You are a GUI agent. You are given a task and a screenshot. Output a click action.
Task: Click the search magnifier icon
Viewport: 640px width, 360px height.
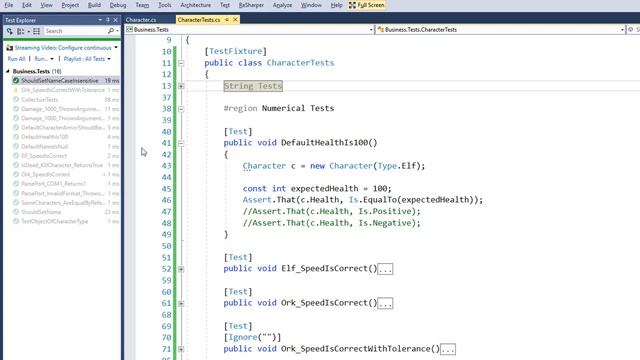coord(111,31)
